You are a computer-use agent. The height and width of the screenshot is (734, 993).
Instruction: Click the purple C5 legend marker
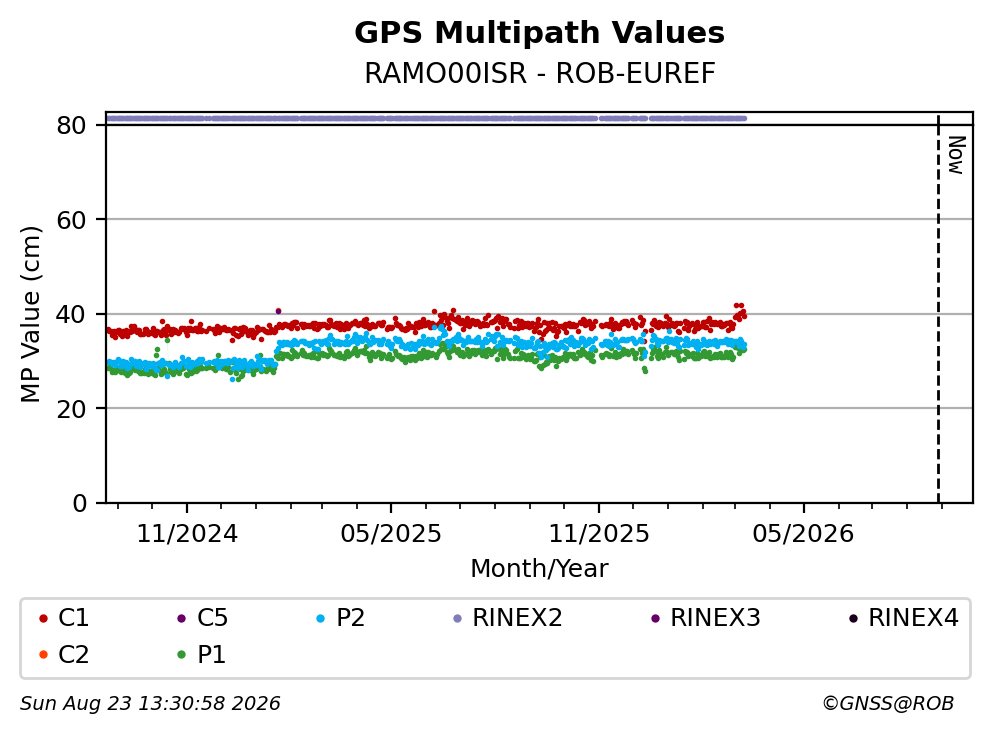182,618
